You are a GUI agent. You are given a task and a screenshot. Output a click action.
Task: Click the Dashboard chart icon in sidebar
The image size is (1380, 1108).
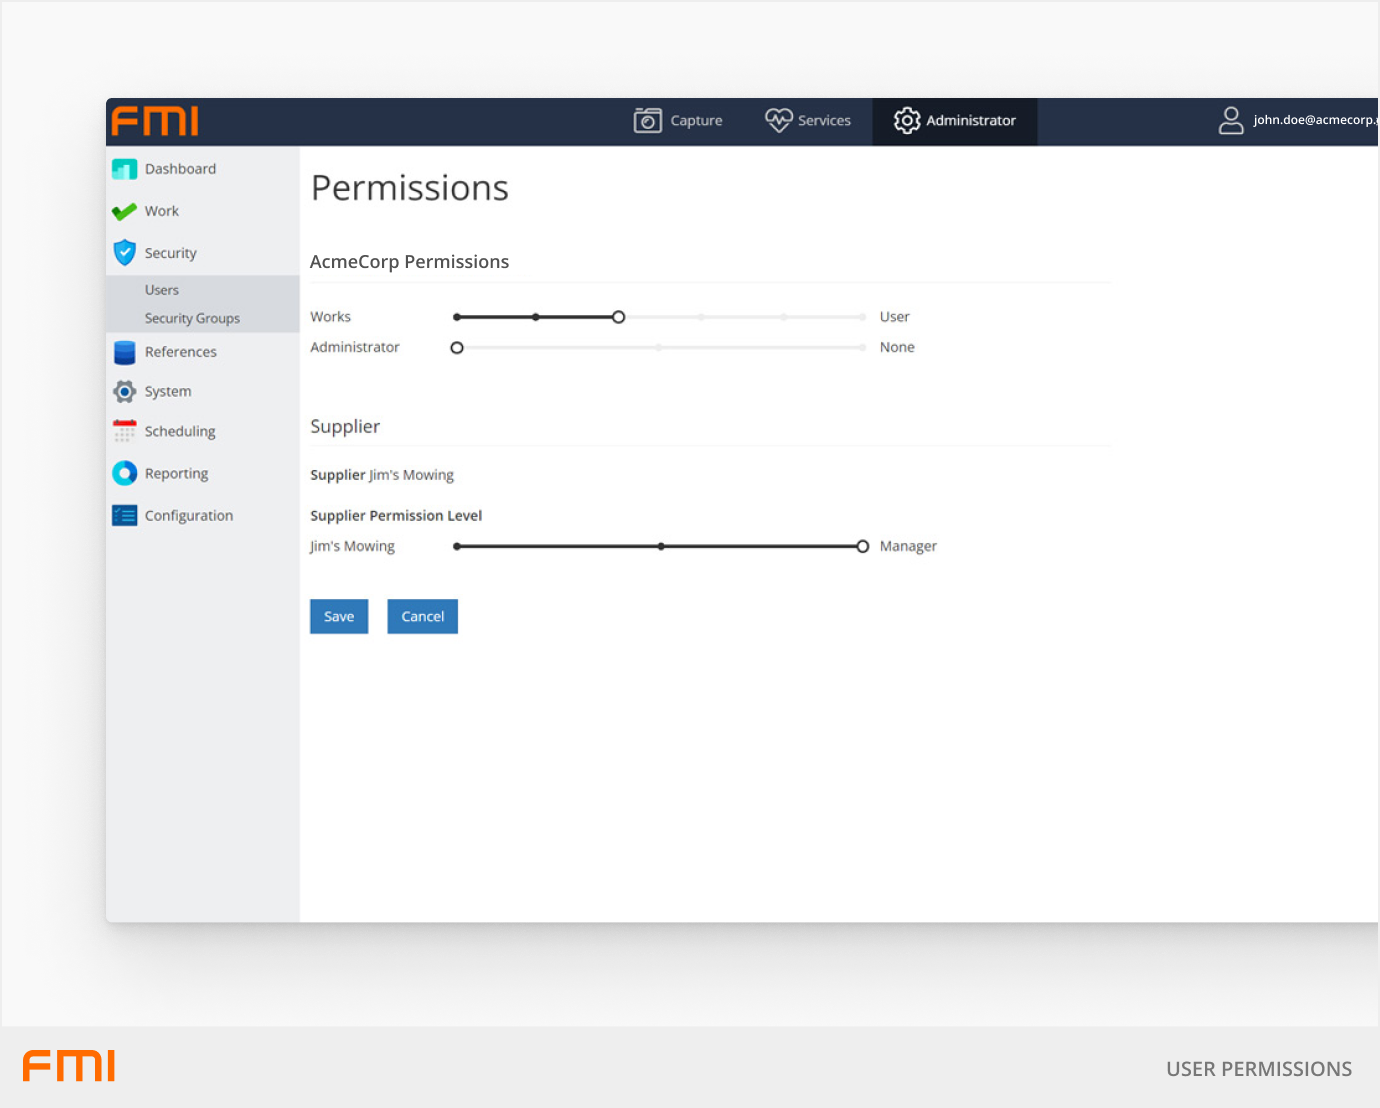pos(124,169)
